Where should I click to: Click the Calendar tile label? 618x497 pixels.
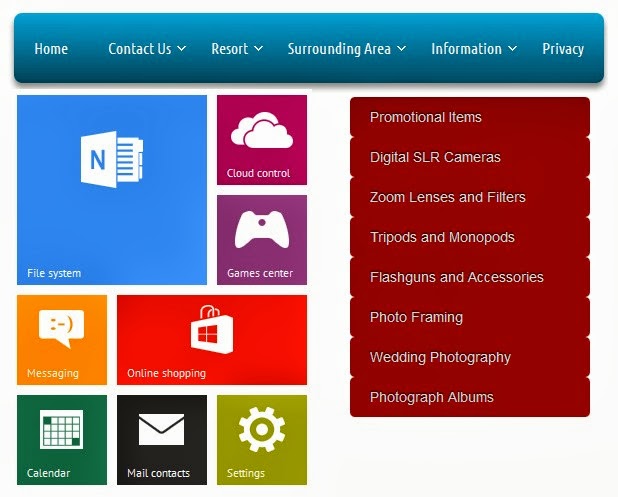point(48,473)
